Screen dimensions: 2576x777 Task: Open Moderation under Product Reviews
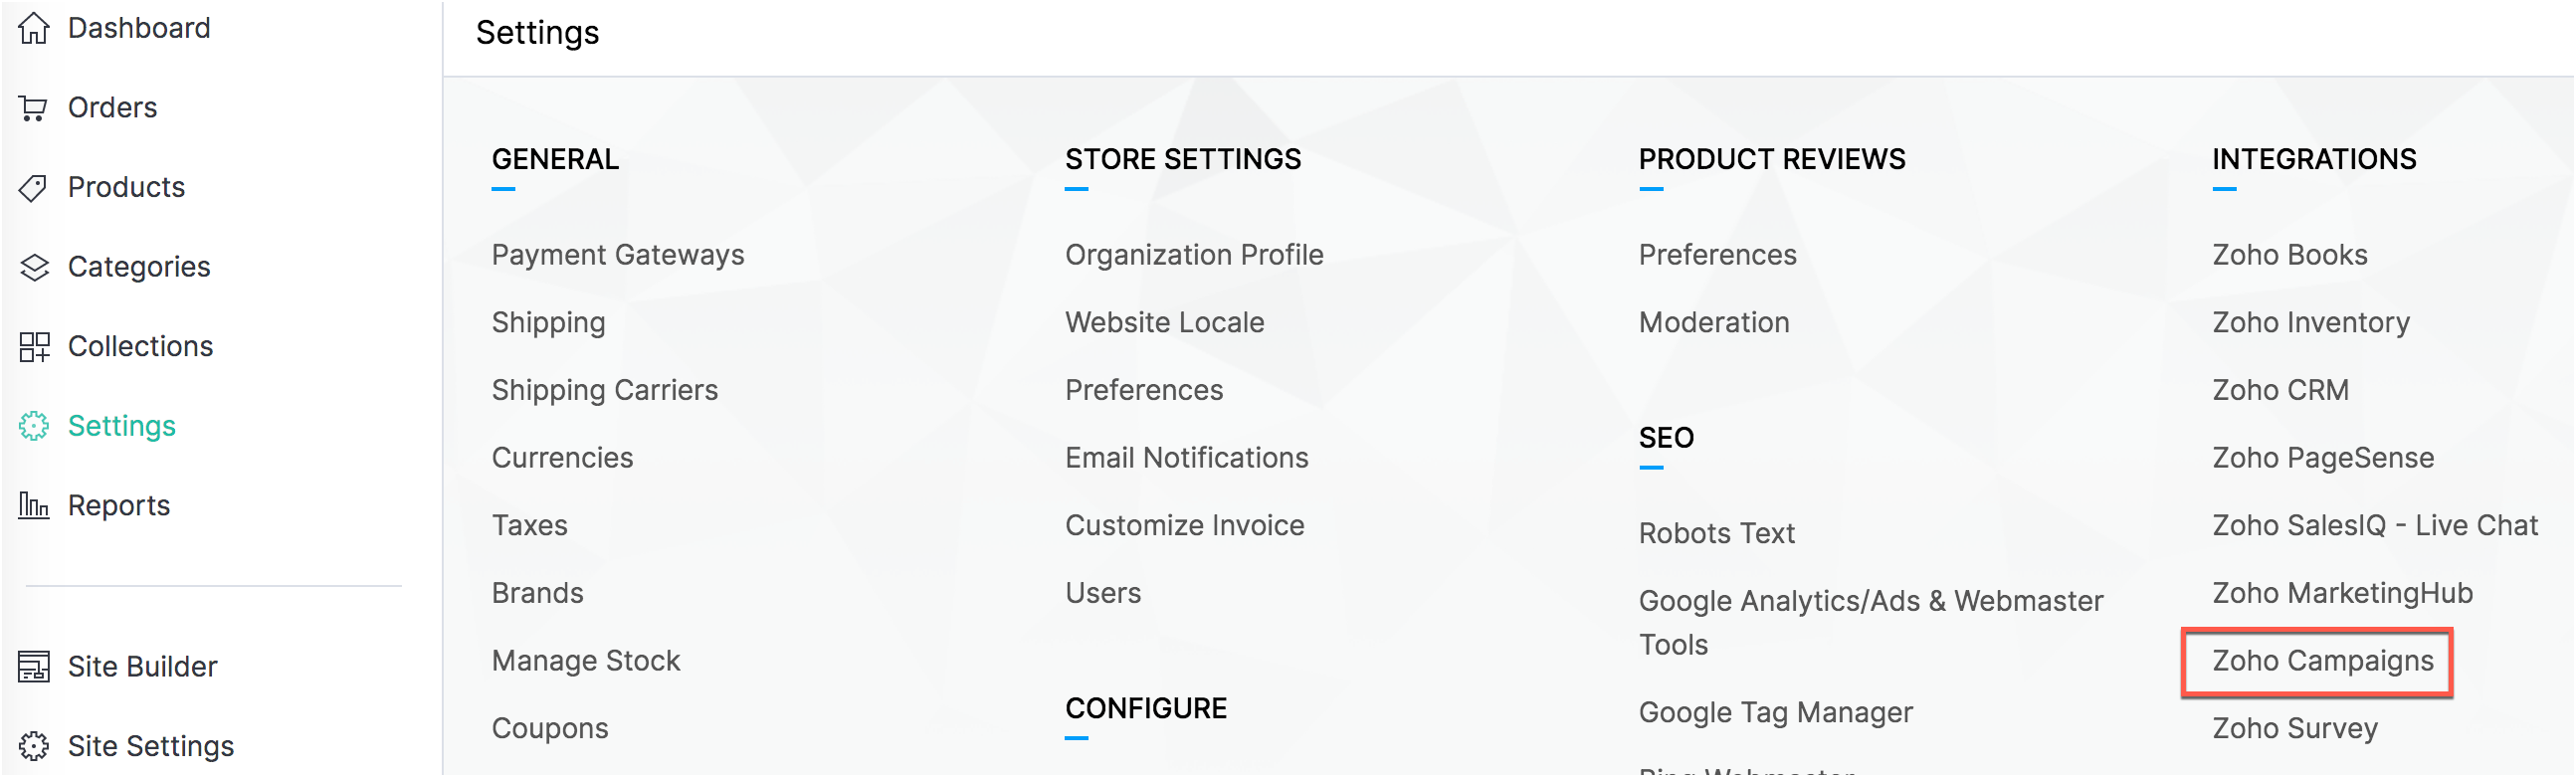tap(1713, 322)
